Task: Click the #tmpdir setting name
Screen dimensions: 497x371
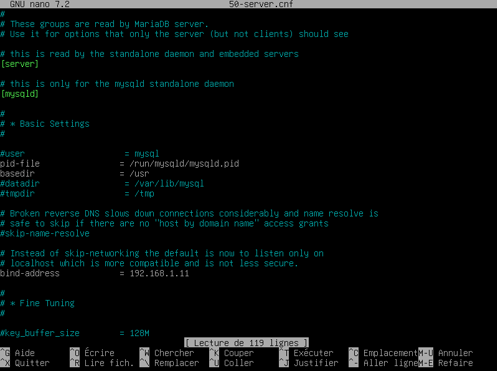Action: 17,194
